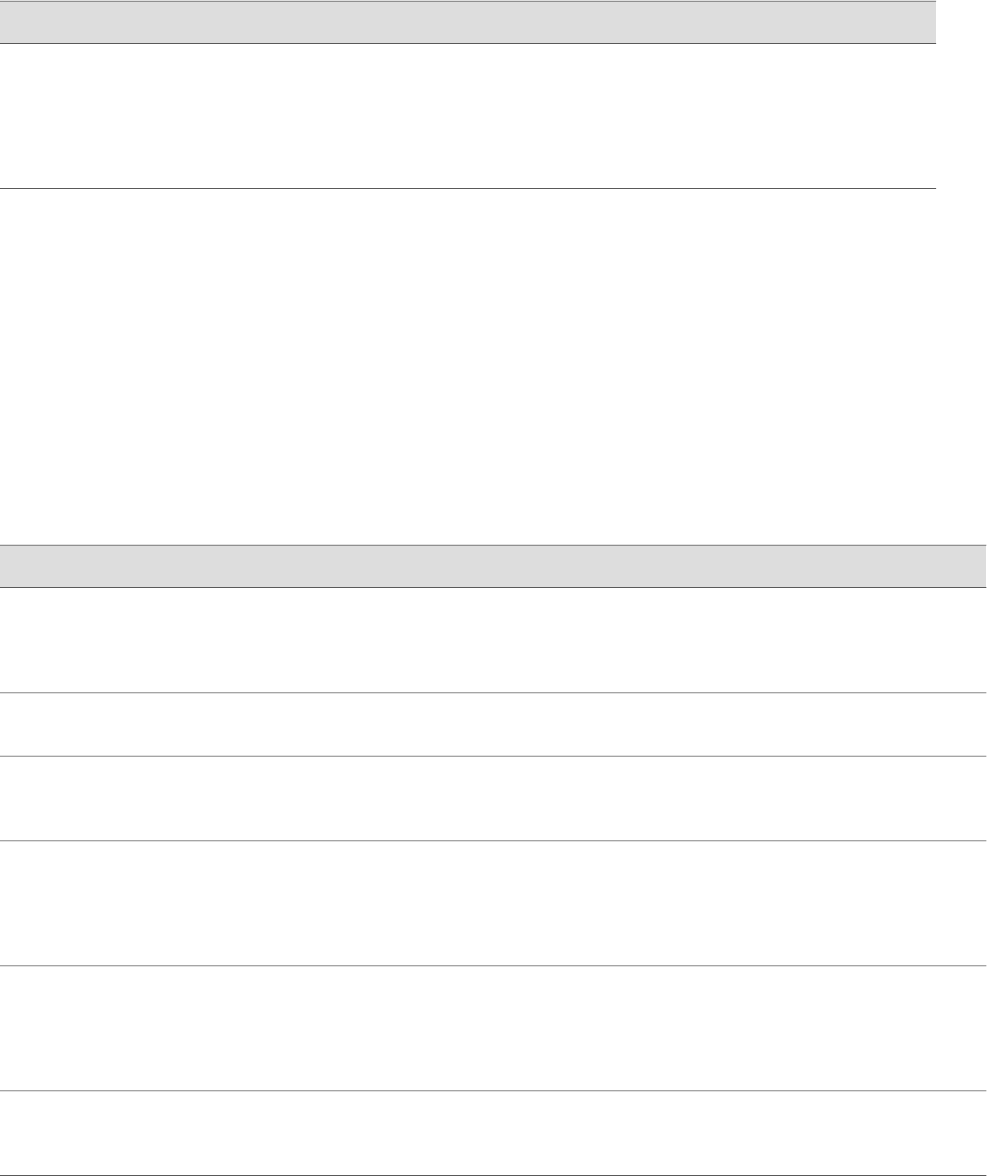Click the divider between lower table rows one and two
Viewport: 987px width, 1176px height.
[493, 693]
